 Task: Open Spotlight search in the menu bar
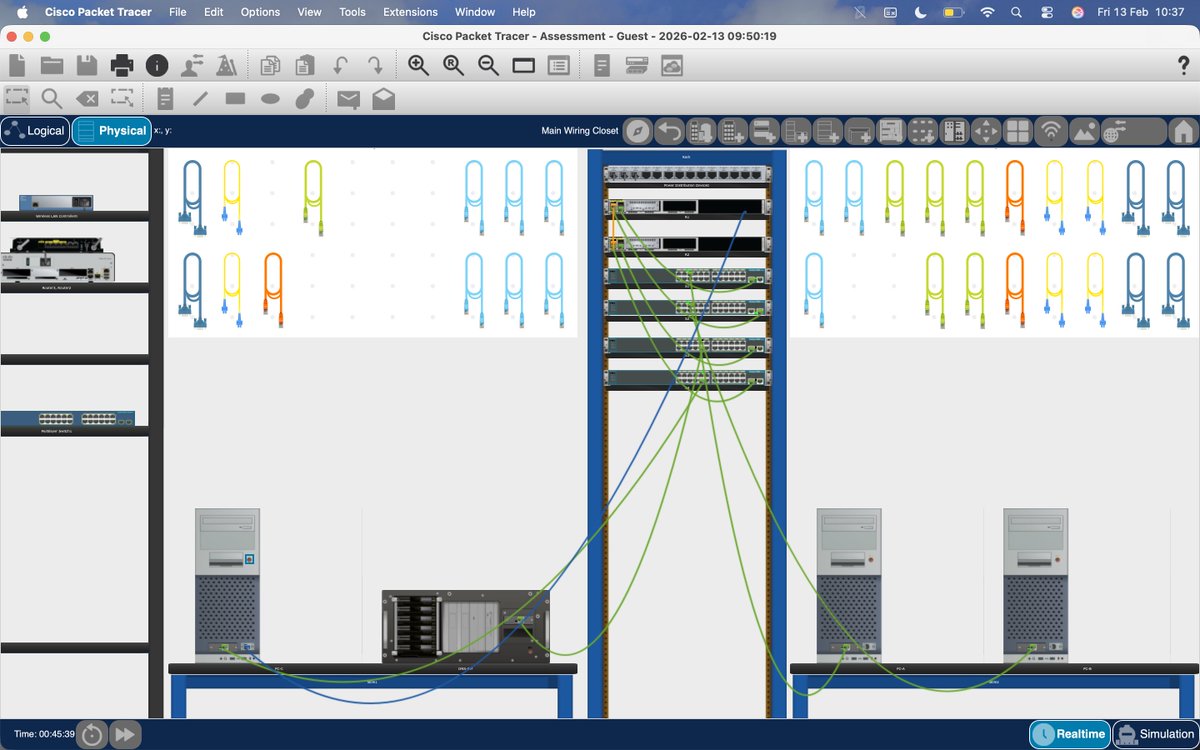[x=1016, y=12]
